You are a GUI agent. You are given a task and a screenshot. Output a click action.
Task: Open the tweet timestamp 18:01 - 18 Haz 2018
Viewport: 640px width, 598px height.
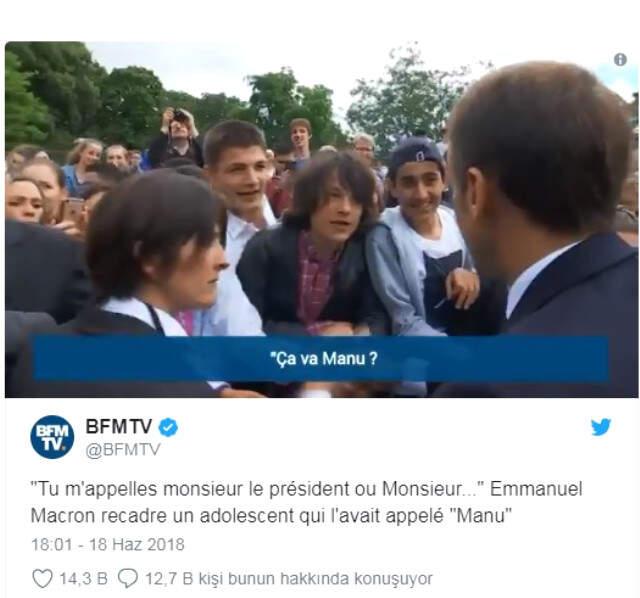coord(108,545)
